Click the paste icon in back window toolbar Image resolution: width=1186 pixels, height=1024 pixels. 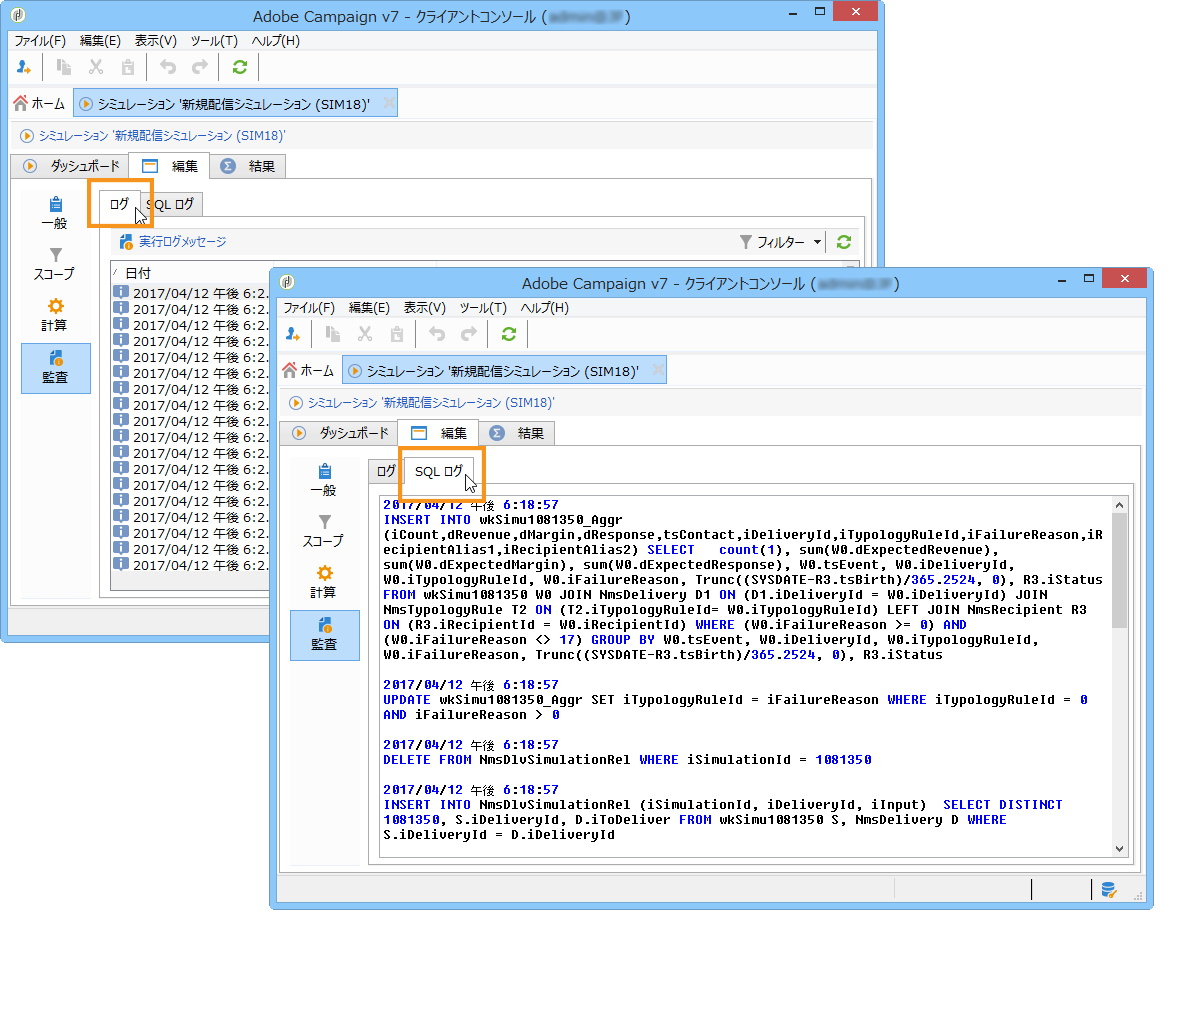128,67
